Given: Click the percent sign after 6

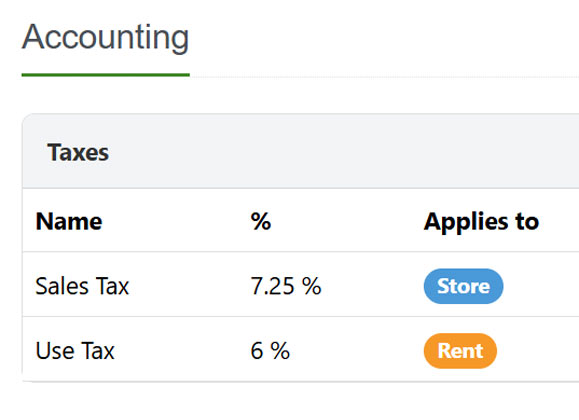Looking at the screenshot, I should pyautogui.click(x=280, y=351).
